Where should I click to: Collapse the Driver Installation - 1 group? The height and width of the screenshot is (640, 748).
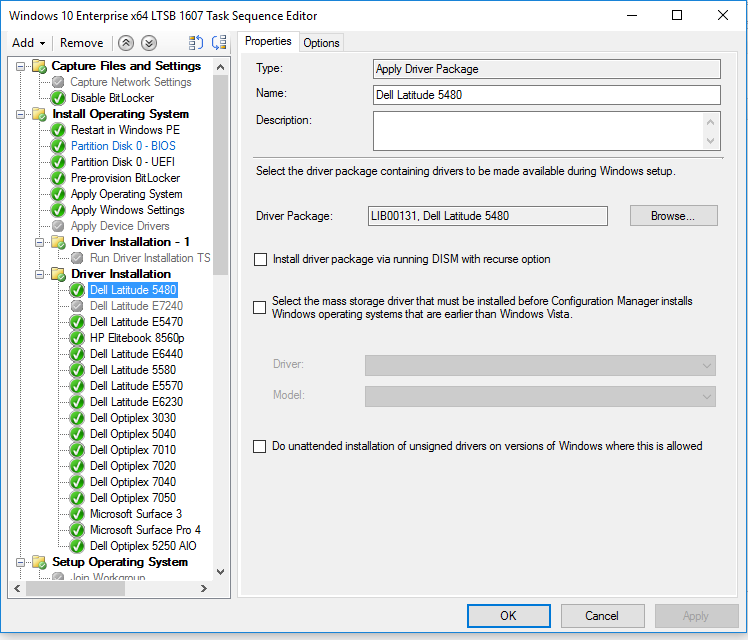tap(40, 242)
